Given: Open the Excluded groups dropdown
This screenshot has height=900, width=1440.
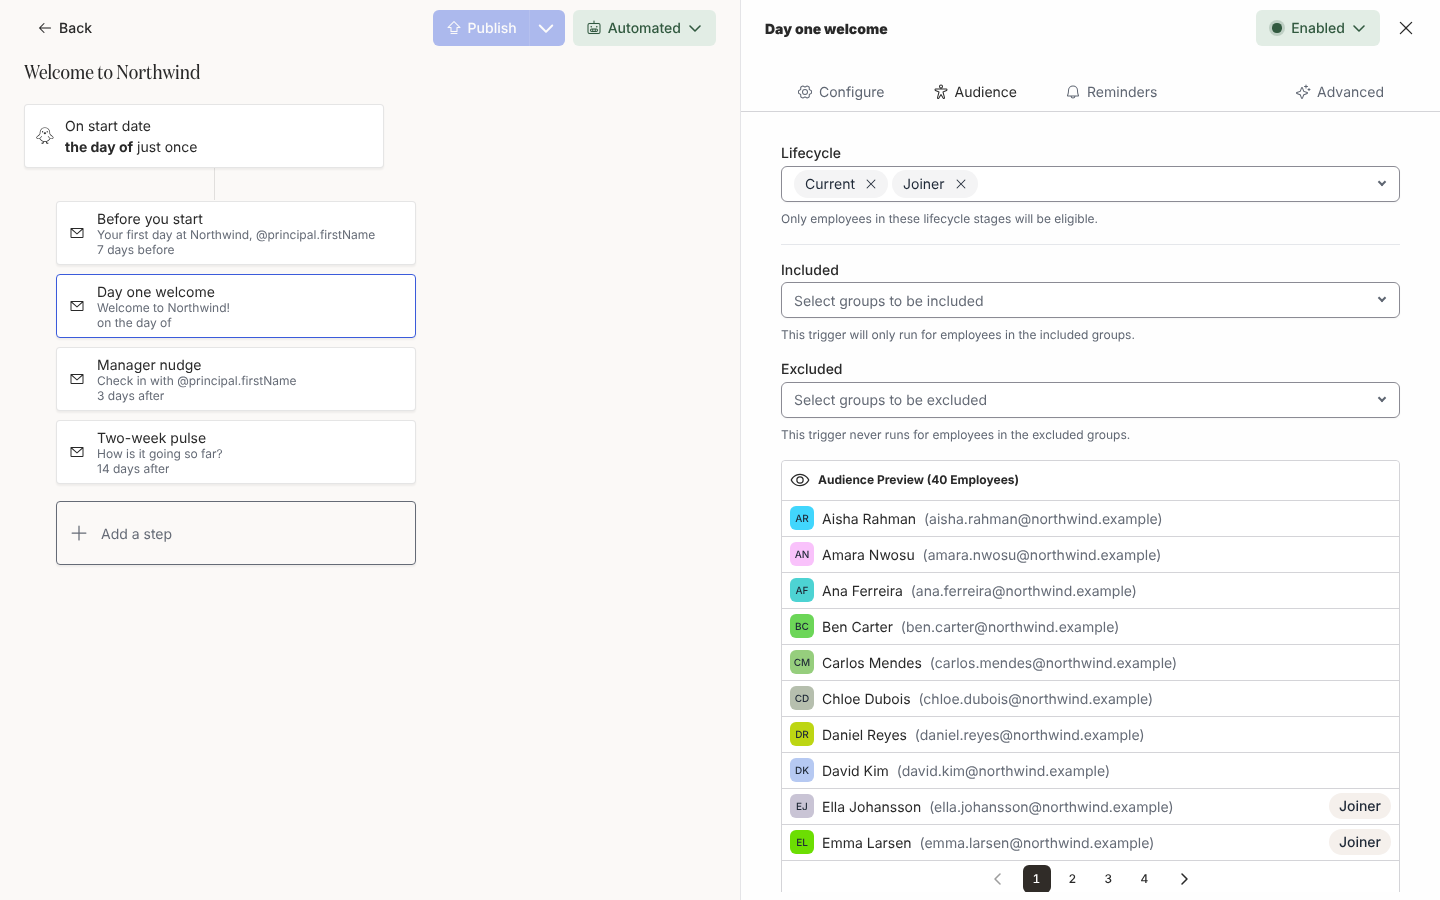Looking at the screenshot, I should (1090, 400).
